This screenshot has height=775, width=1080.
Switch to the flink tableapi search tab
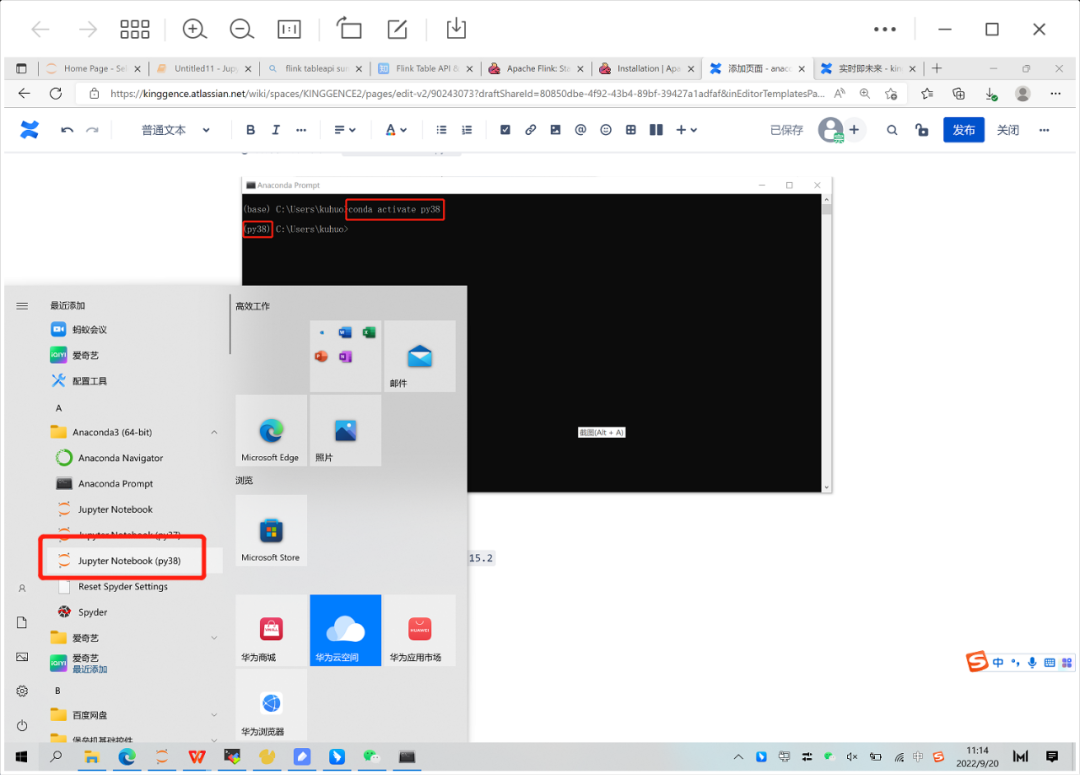(x=314, y=68)
